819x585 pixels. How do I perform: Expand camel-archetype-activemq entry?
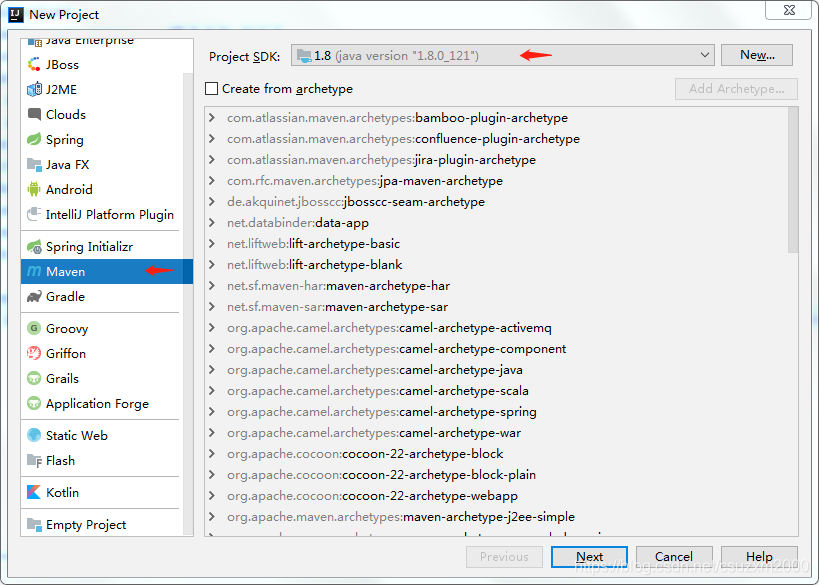tap(212, 327)
